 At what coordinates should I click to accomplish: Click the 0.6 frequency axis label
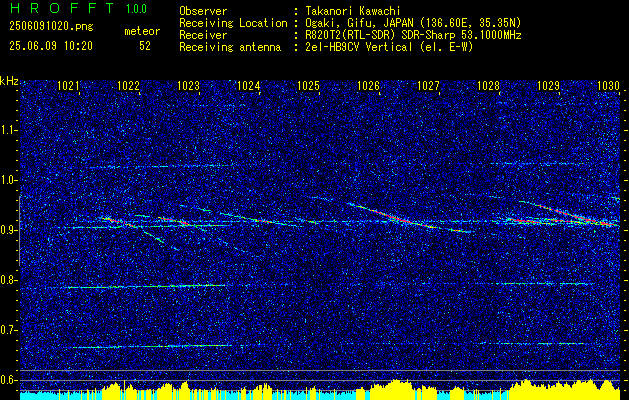tap(8, 380)
